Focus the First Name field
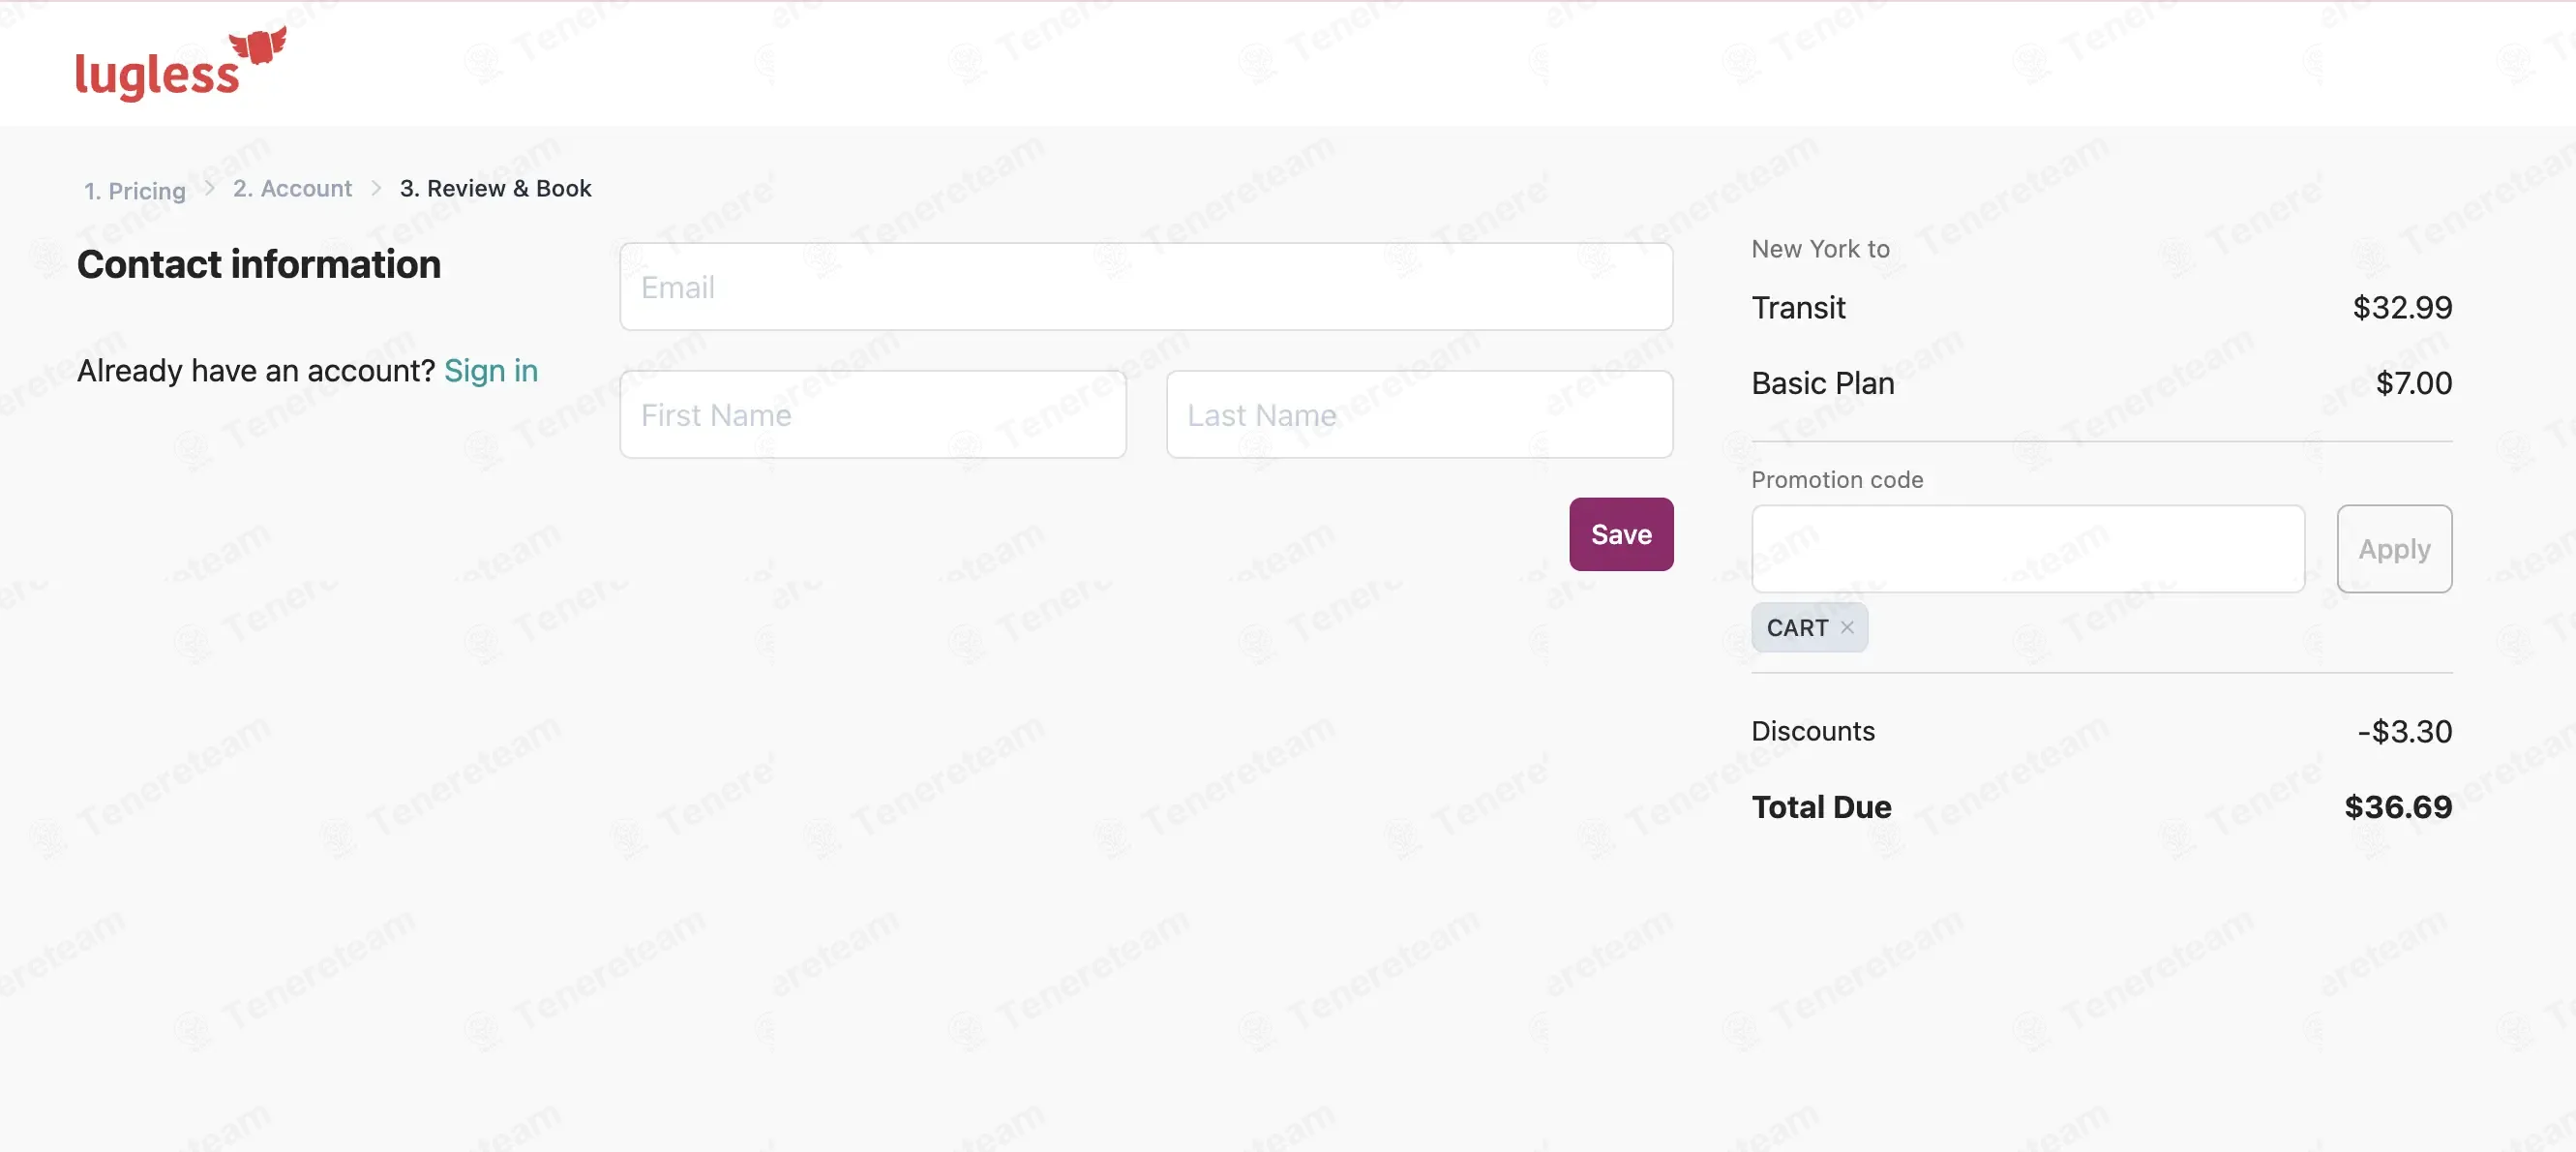 point(873,414)
